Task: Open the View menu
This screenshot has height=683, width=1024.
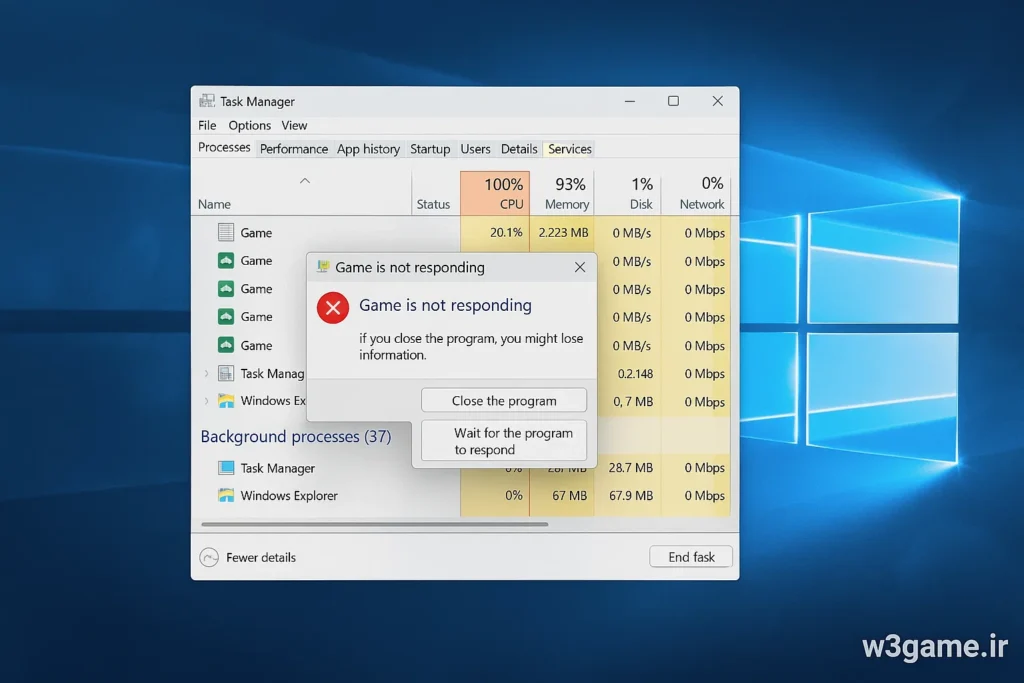Action: 294,125
